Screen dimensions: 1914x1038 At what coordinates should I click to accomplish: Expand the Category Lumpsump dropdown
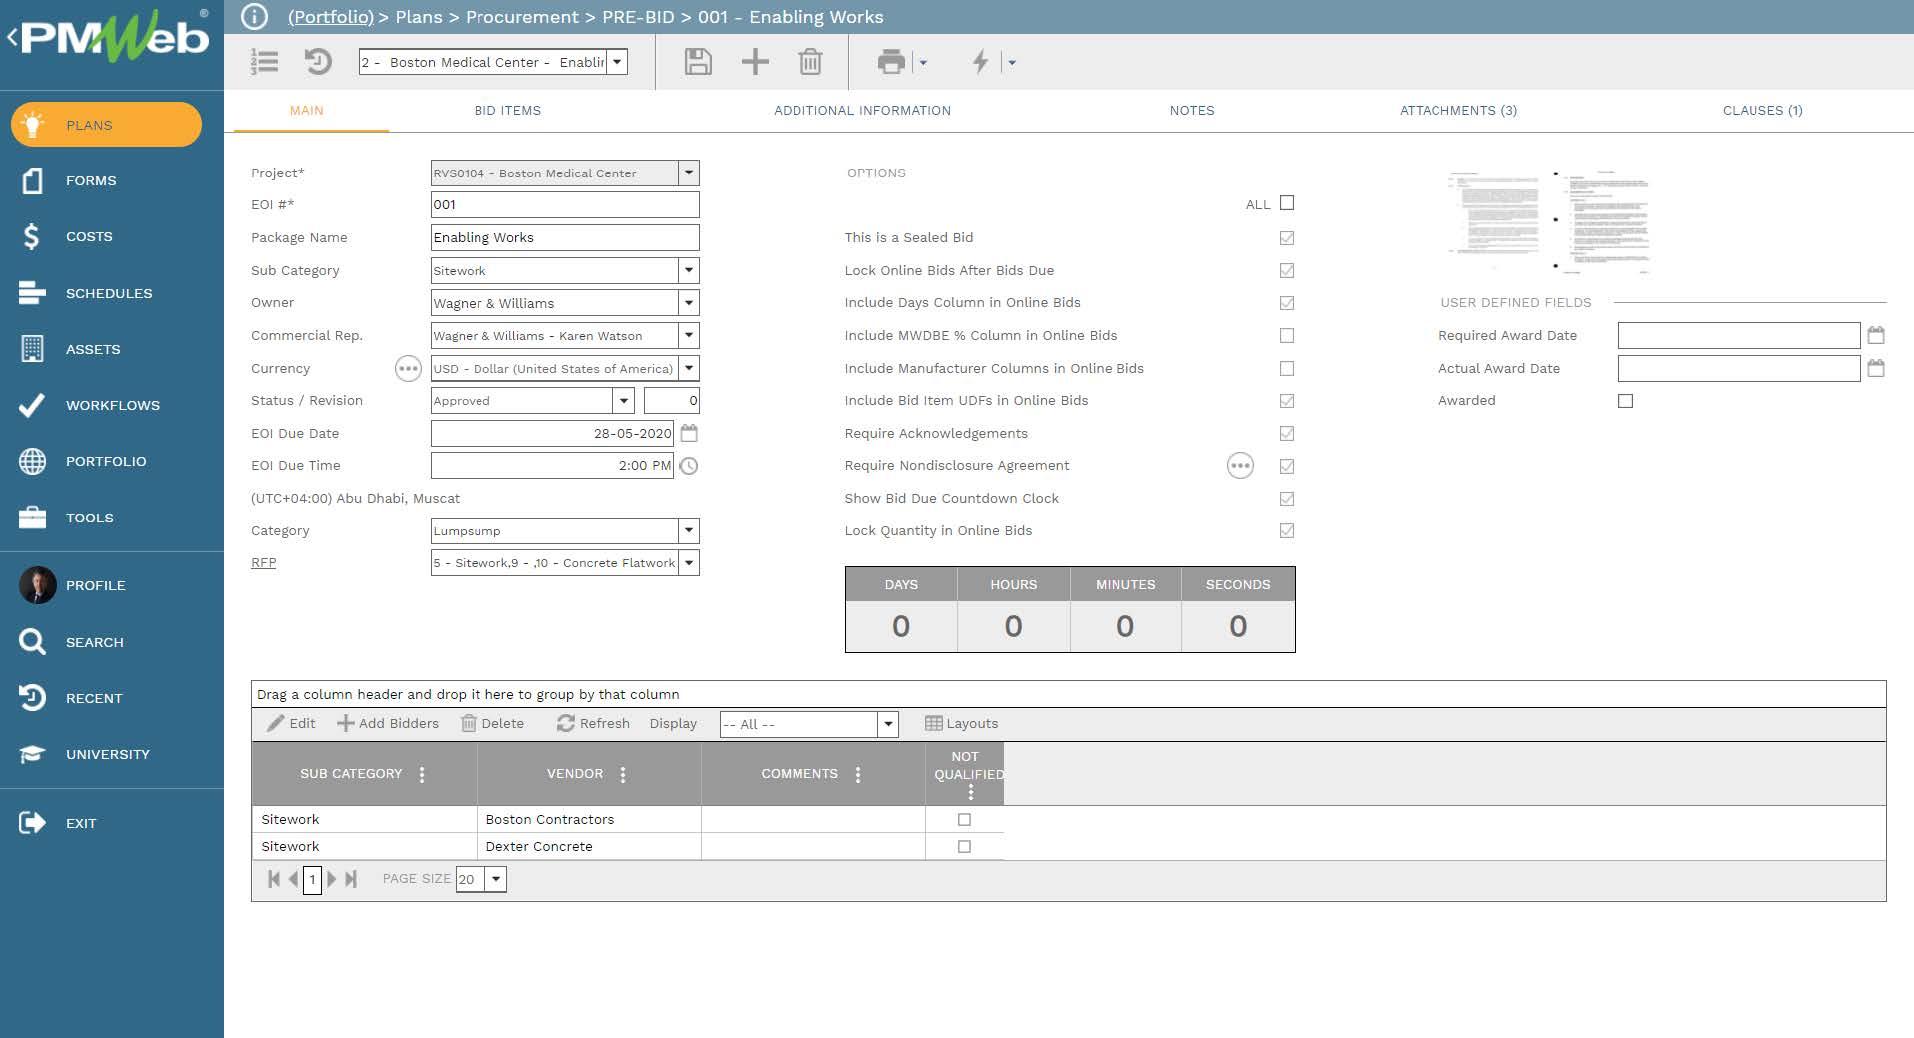pyautogui.click(x=689, y=531)
